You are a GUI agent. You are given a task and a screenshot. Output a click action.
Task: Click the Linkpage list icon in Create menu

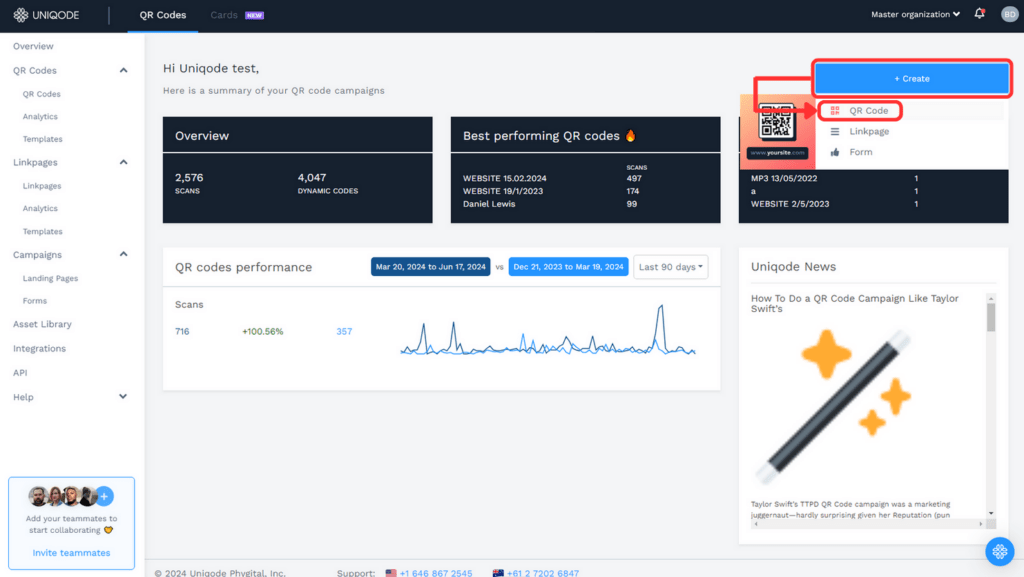(x=835, y=132)
